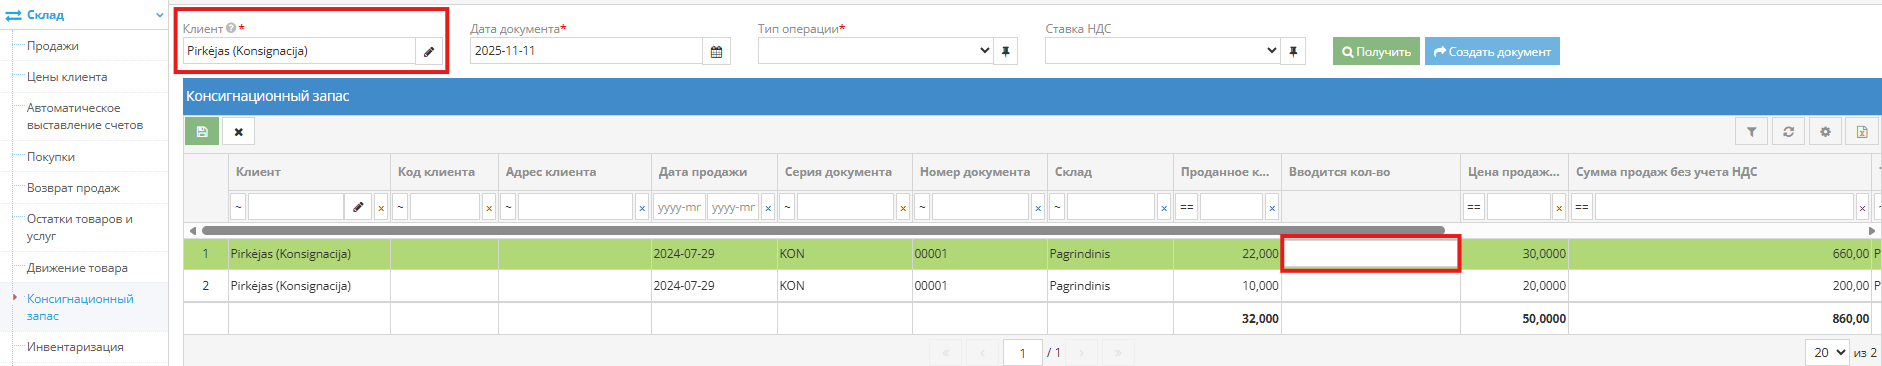The height and width of the screenshot is (366, 1882).
Task: Select Консигнационный запас in the sidebar
Action: point(80,307)
